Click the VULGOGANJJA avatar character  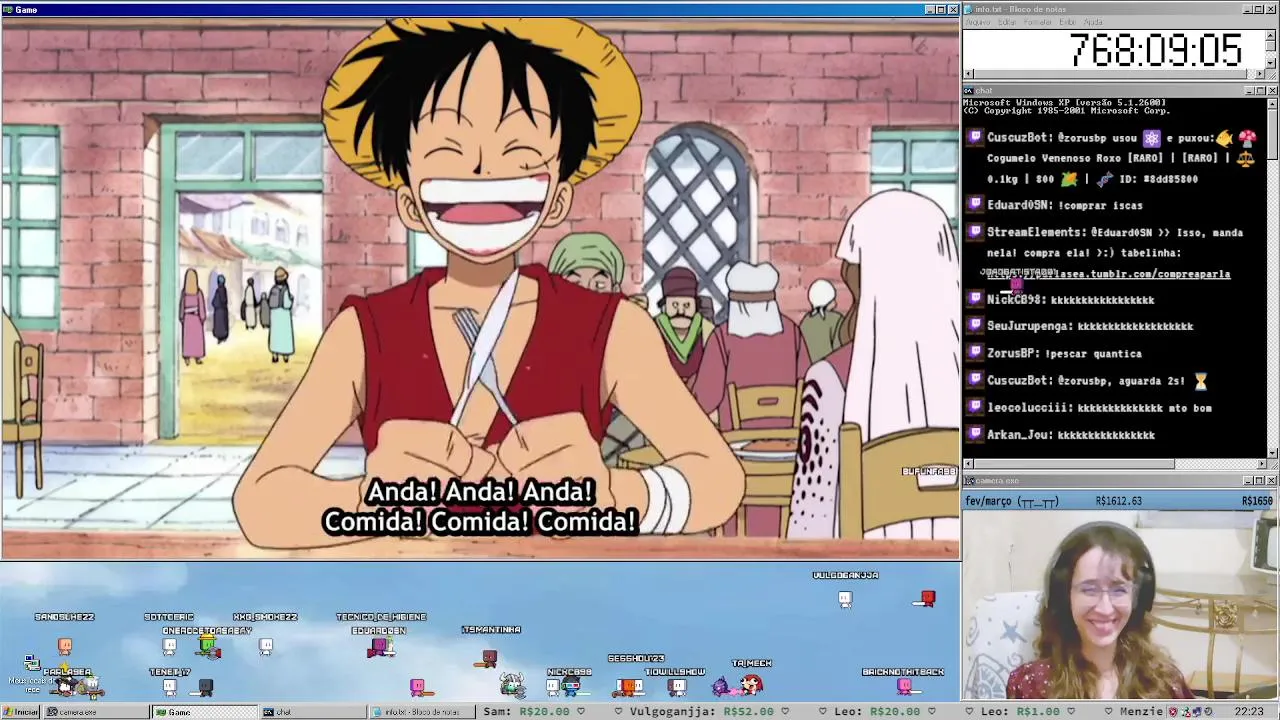[x=845, y=598]
